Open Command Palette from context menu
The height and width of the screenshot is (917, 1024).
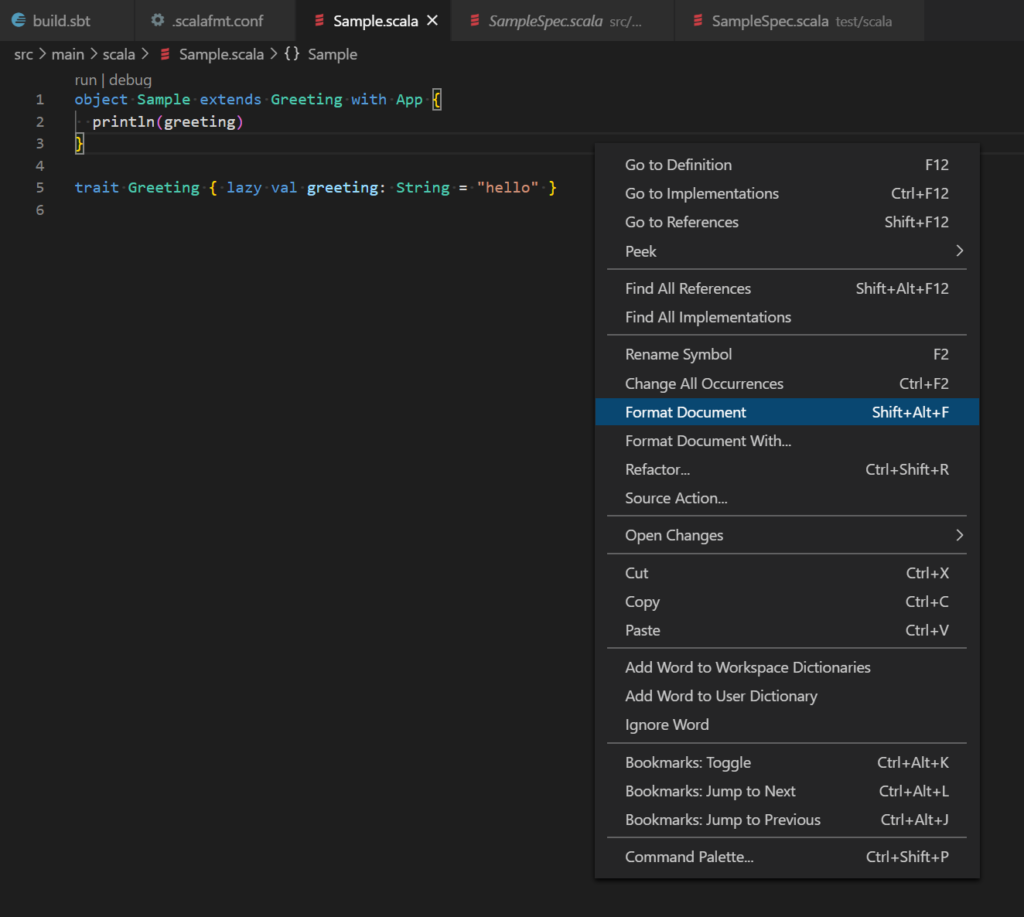(x=689, y=857)
